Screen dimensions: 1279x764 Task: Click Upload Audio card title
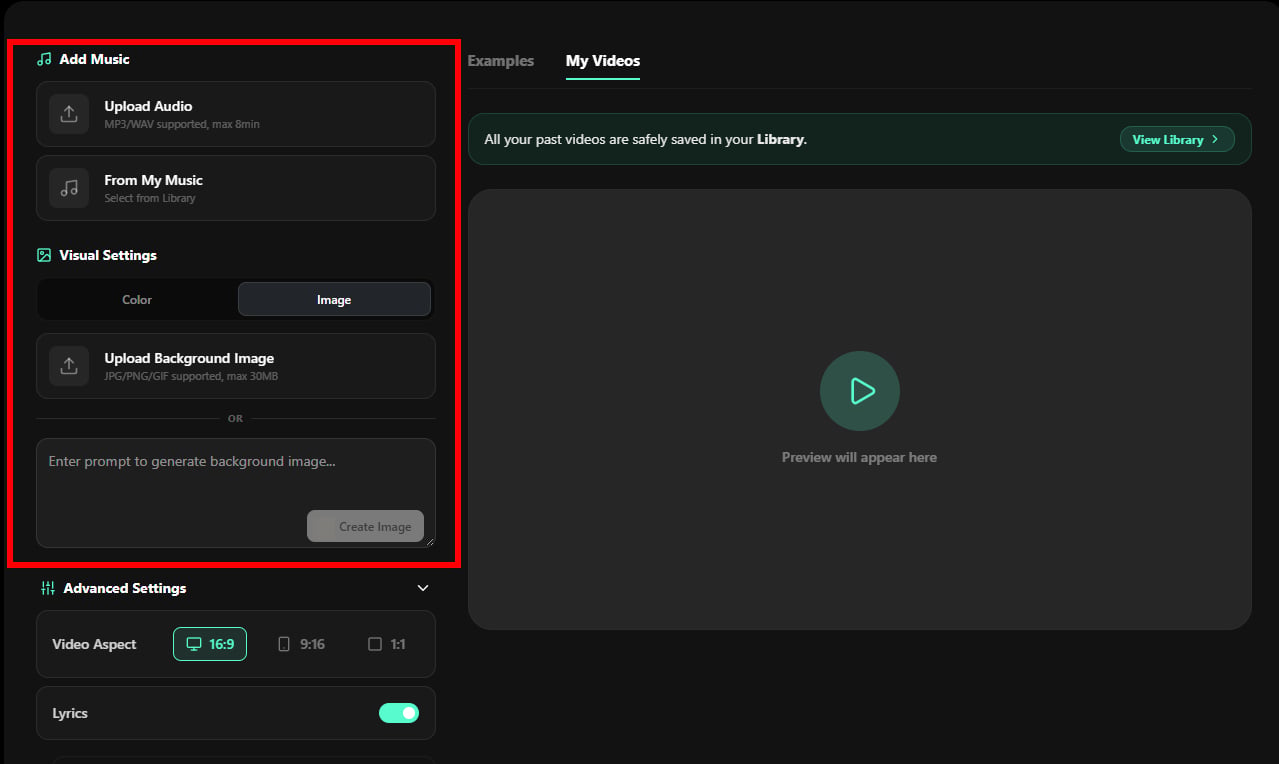coord(148,106)
